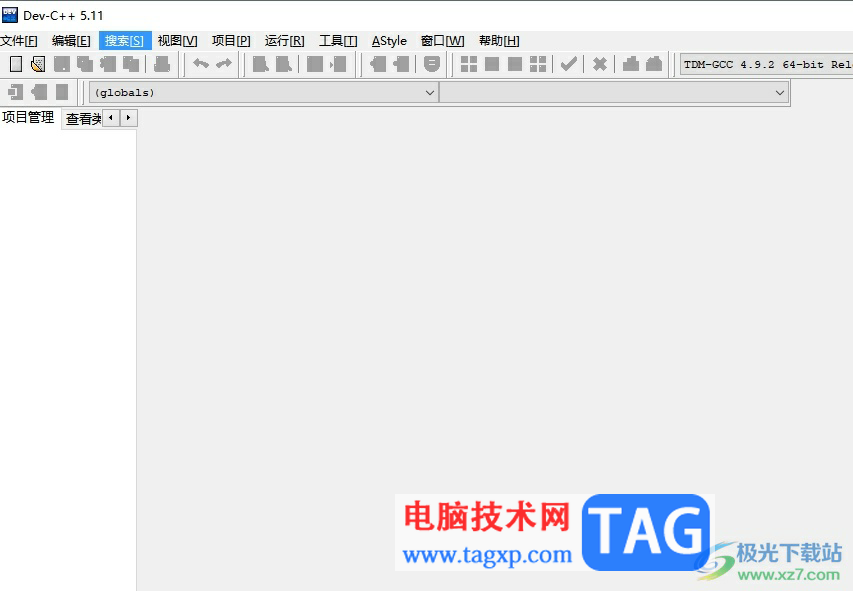Image resolution: width=853 pixels, height=591 pixels.
Task: Open the 窗口[W] menu
Action: coord(443,41)
